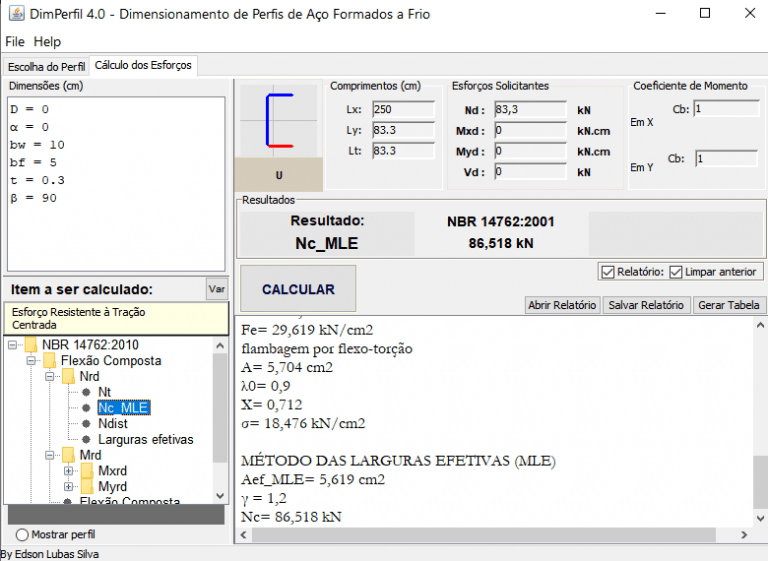This screenshot has height=561, width=768.
Task: Switch to Escolha do Perfil tab
Action: [x=47, y=67]
